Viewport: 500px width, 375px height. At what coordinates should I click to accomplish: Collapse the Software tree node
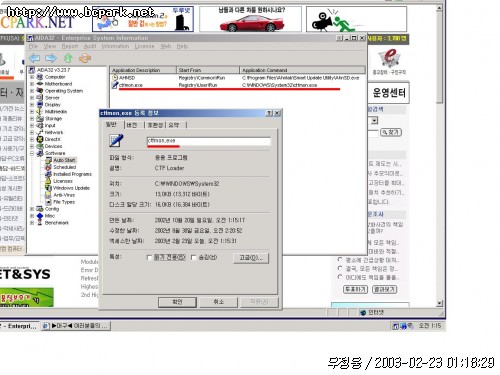(x=32, y=153)
